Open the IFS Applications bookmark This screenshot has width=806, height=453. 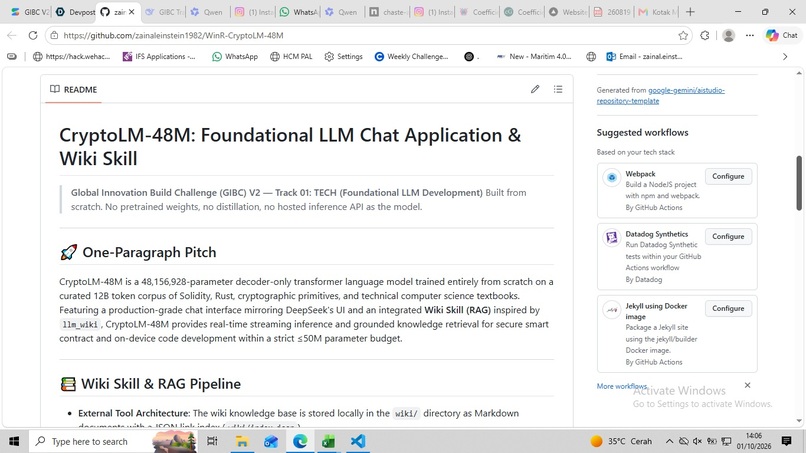click(159, 57)
